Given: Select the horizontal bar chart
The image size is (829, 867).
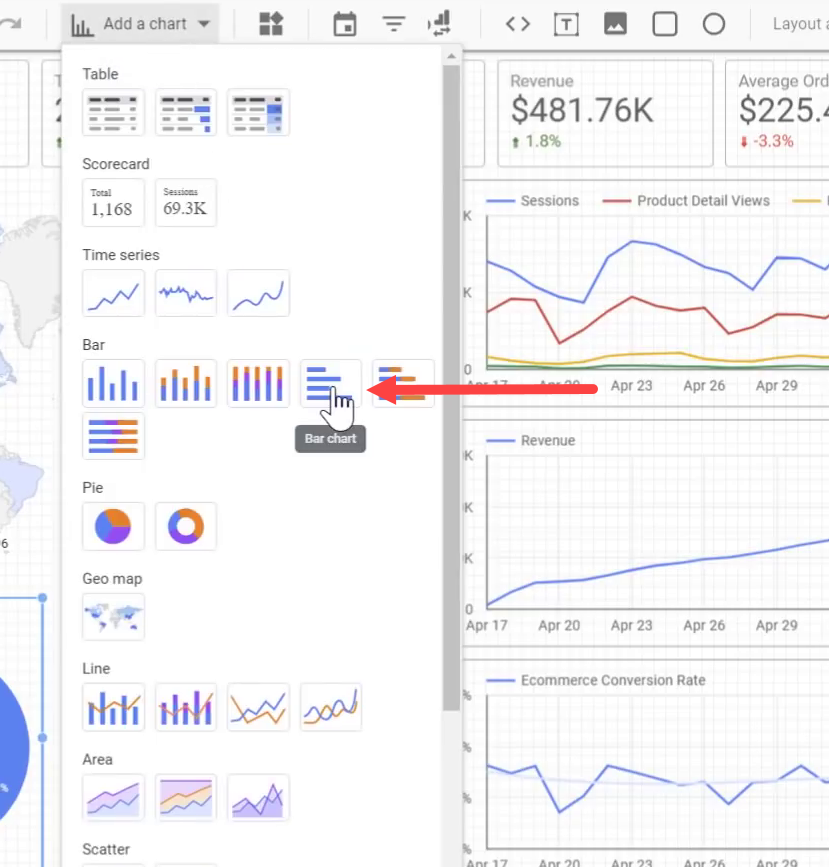Looking at the screenshot, I should point(331,383).
